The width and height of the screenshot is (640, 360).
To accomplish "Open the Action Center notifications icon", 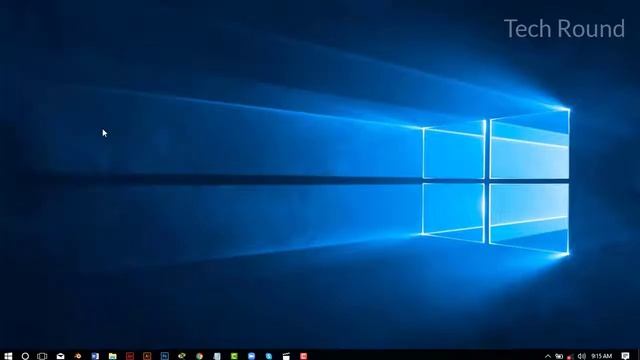I will pos(625,356).
